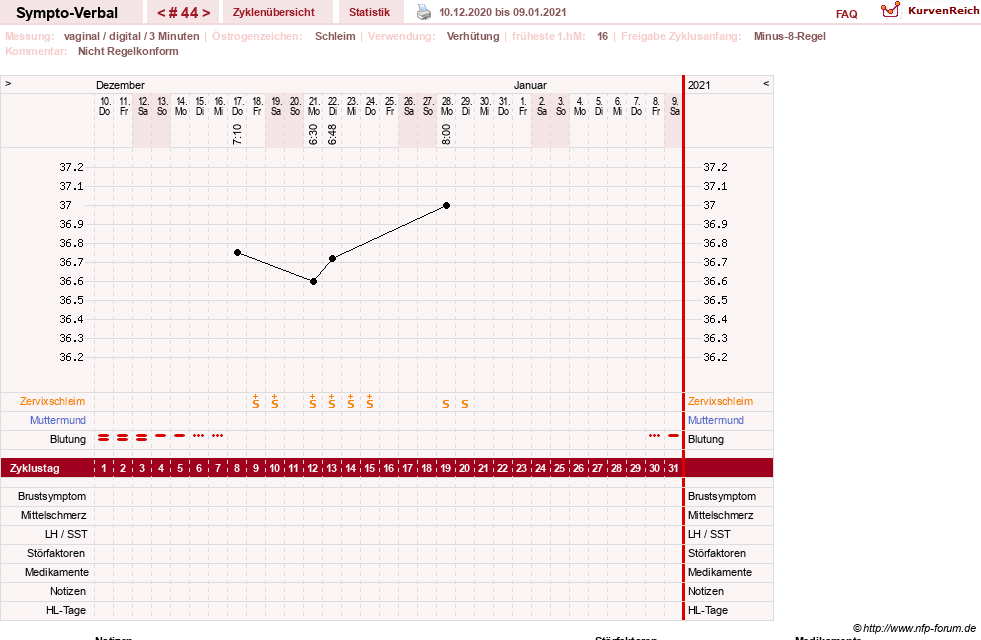Viewport: 981px width, 640px height.
Task: Click the Dezember month label
Action: coord(120,85)
